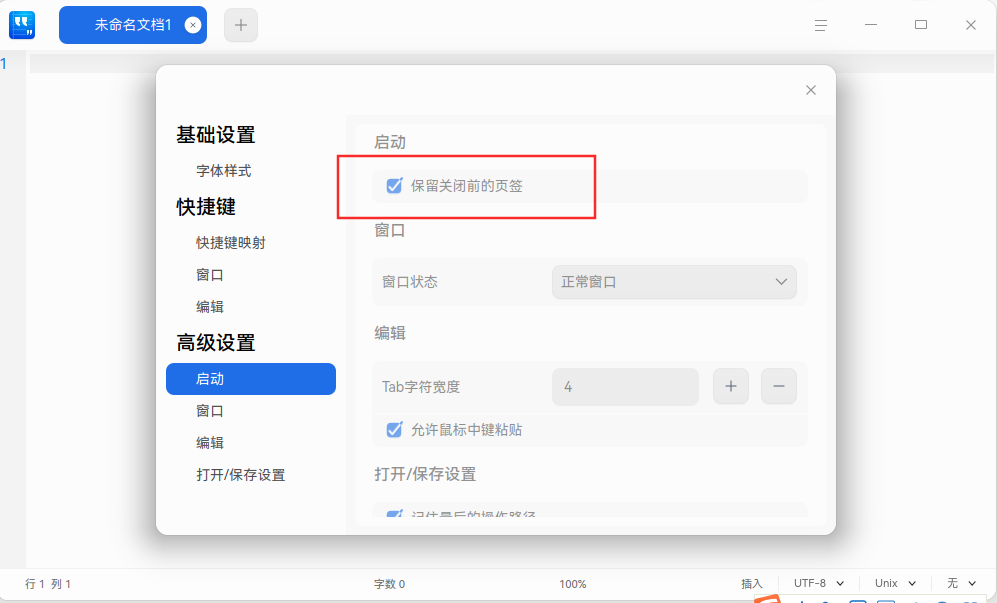Click the 启动 section heading in content pane
Screen dimensions: 997x603
tap(390, 142)
